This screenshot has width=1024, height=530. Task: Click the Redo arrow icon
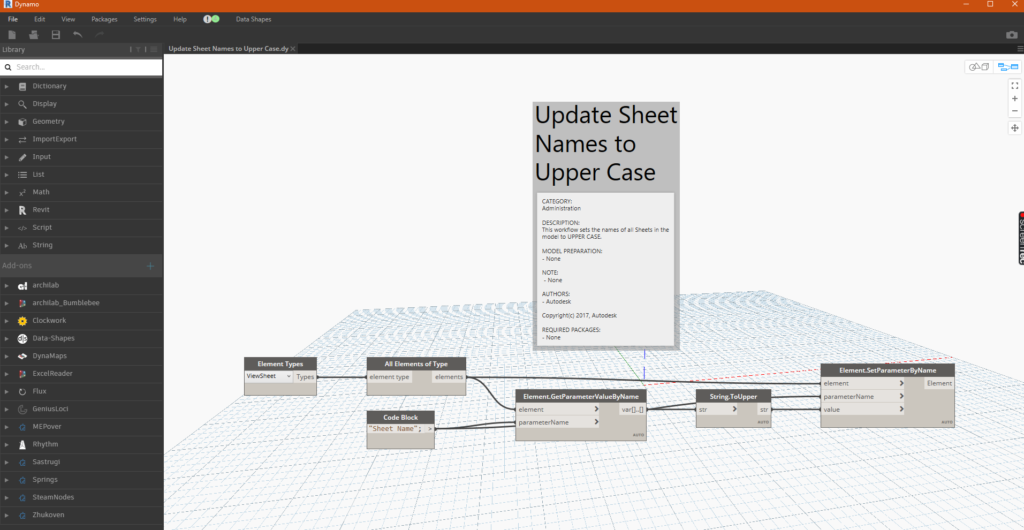pos(99,35)
